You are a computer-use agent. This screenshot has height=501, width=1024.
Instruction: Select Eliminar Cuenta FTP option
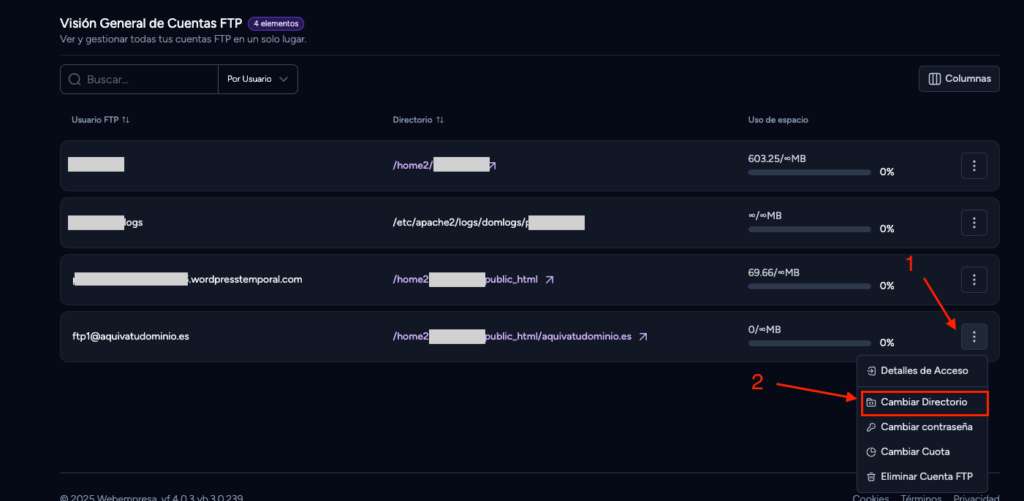pyautogui.click(x=922, y=477)
